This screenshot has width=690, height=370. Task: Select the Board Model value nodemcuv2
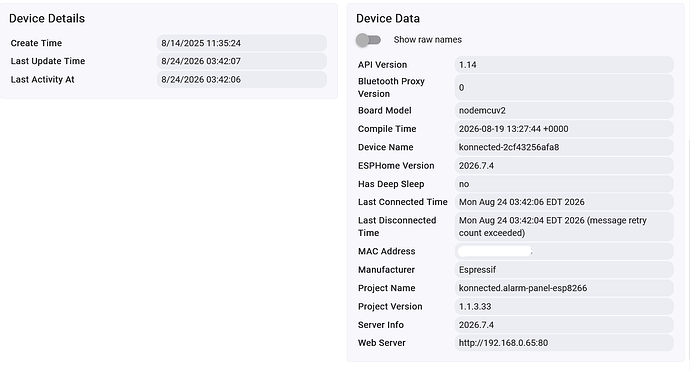point(564,110)
